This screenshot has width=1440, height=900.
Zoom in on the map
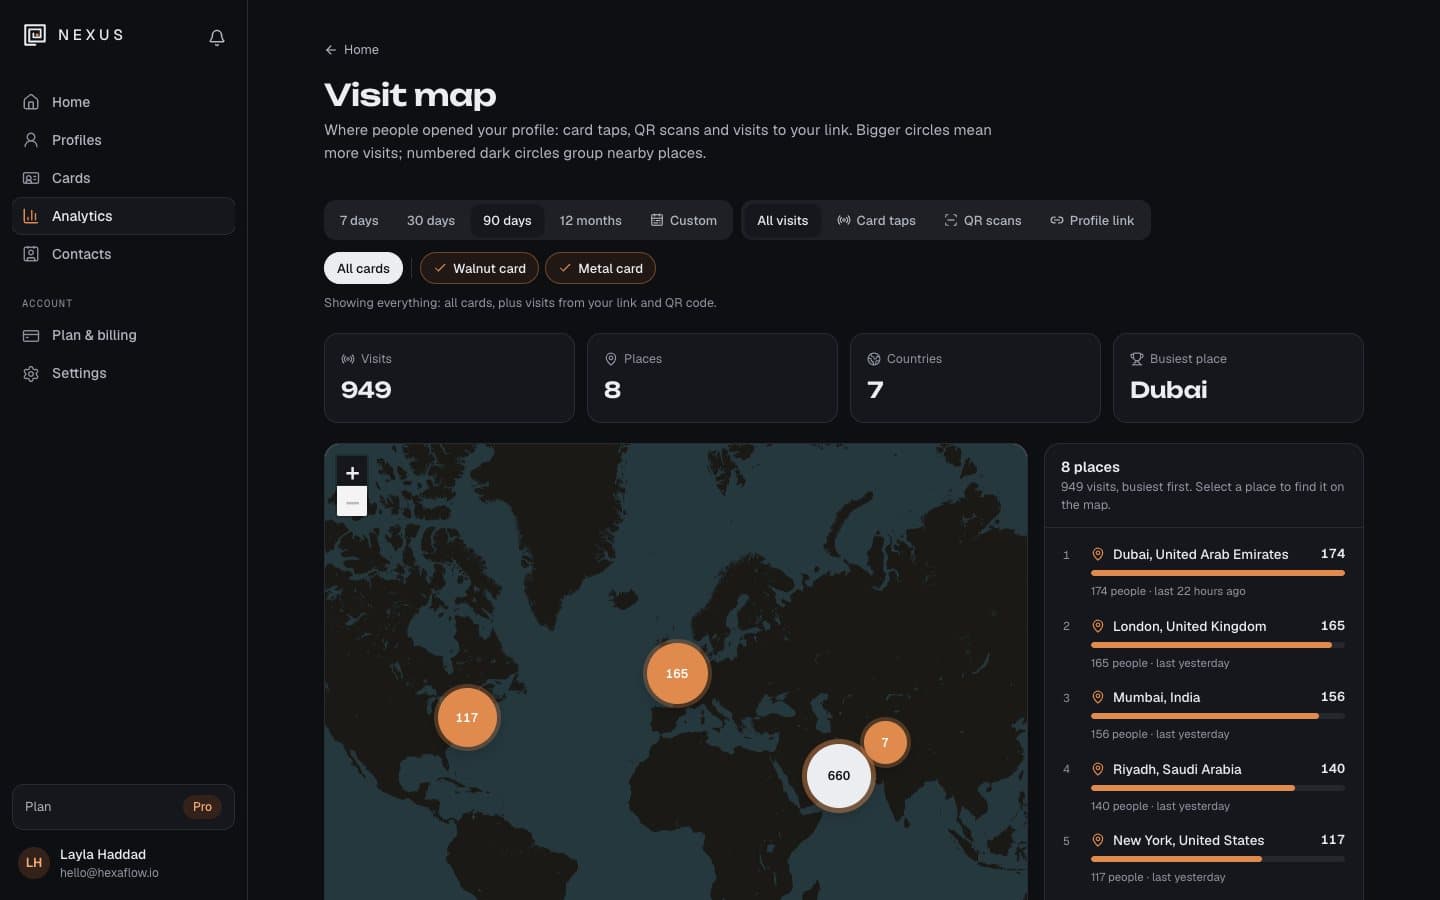coord(352,473)
